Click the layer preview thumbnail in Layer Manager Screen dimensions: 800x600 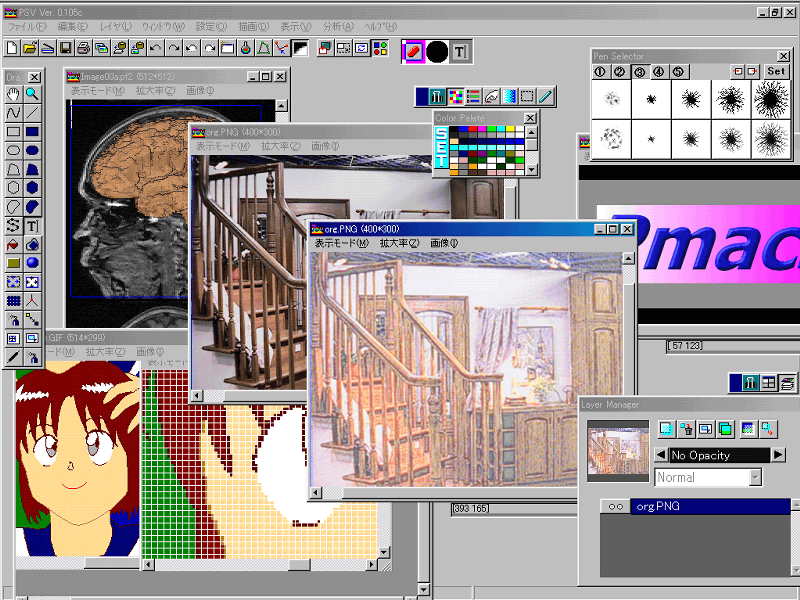(618, 451)
